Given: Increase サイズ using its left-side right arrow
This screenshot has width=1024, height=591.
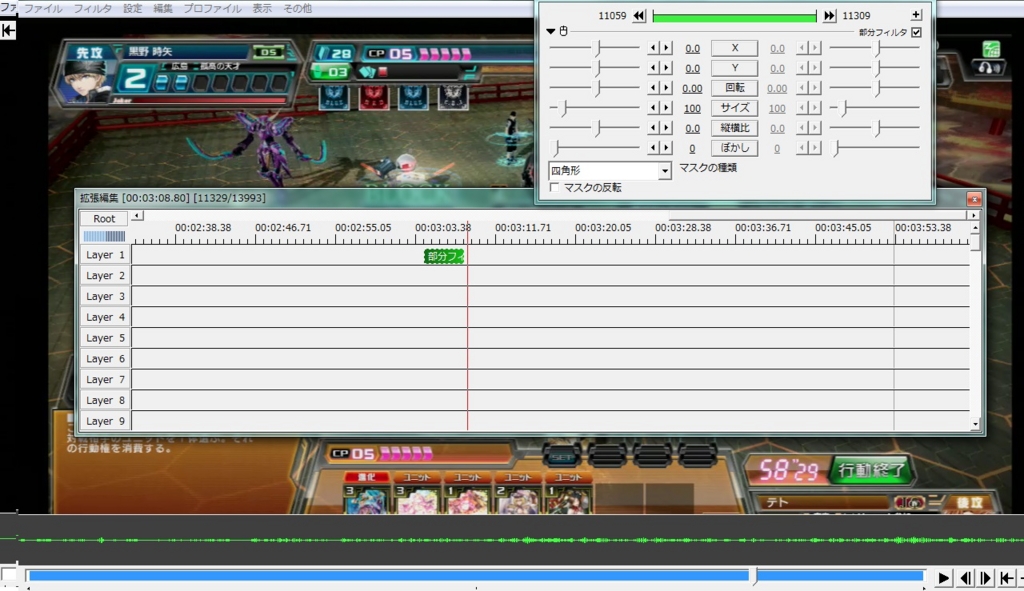Looking at the screenshot, I should coord(666,108).
